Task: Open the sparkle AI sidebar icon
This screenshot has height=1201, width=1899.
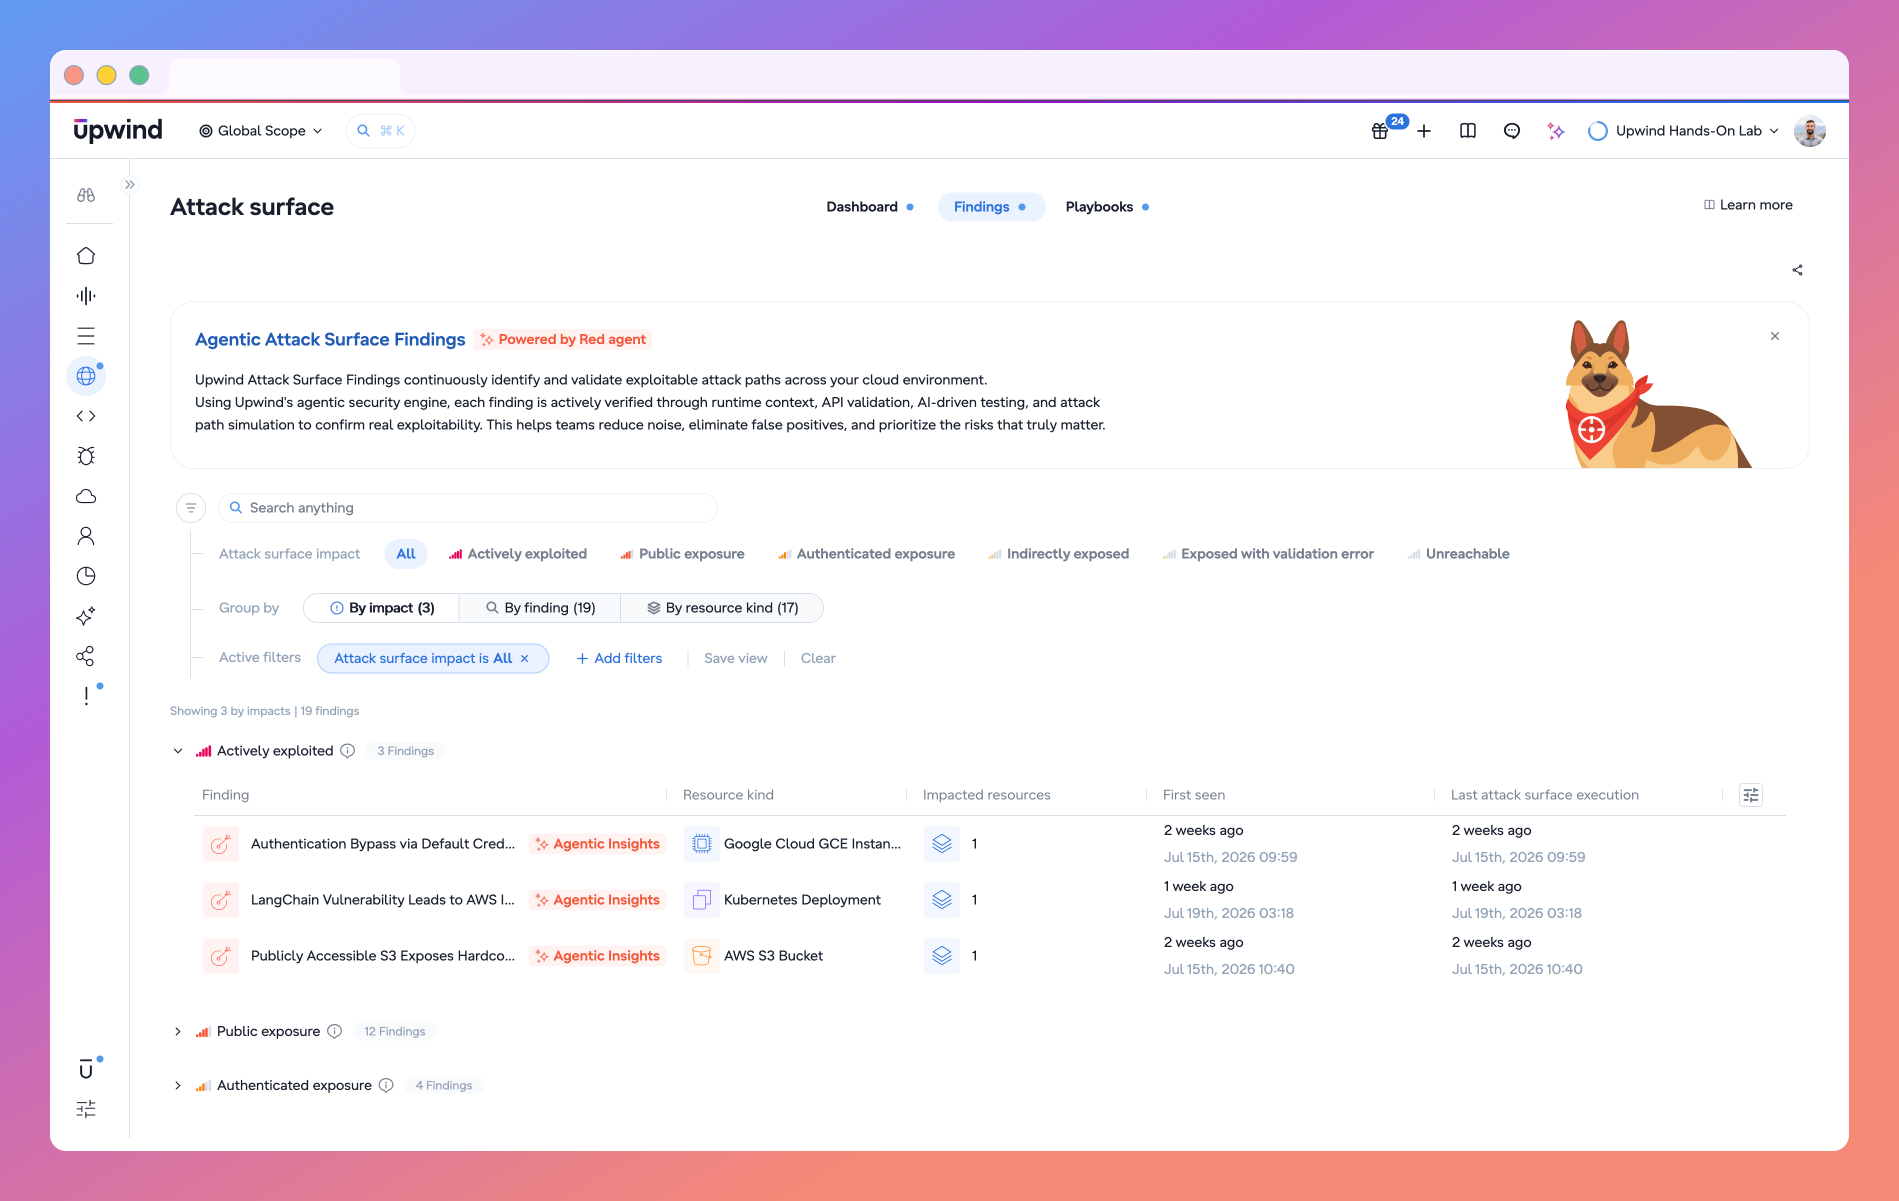Action: click(86, 616)
